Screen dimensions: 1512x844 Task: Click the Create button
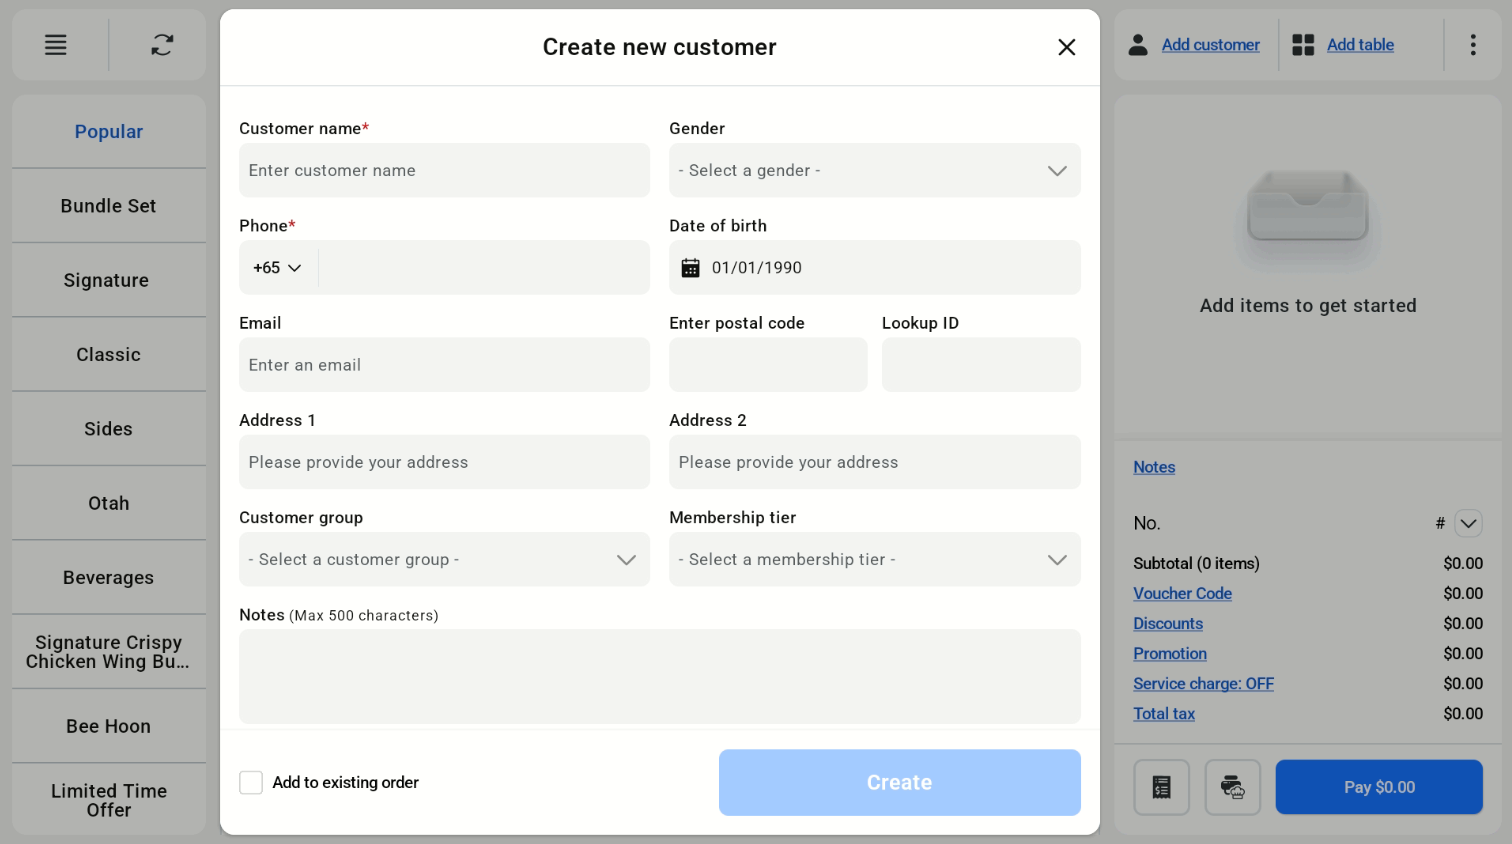pos(900,782)
